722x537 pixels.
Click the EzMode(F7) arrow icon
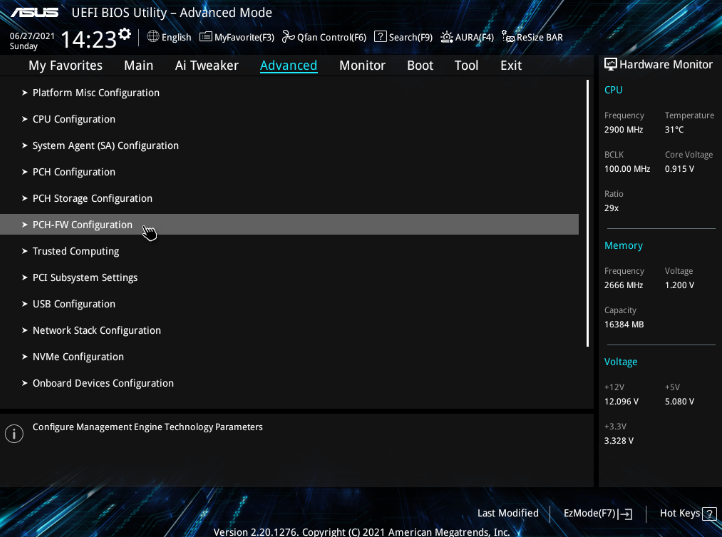pyautogui.click(x=625, y=514)
